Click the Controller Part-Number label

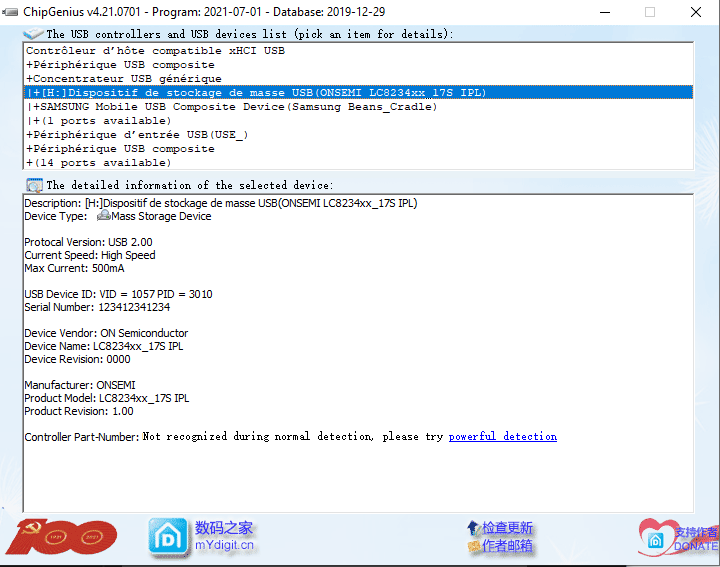click(82, 437)
